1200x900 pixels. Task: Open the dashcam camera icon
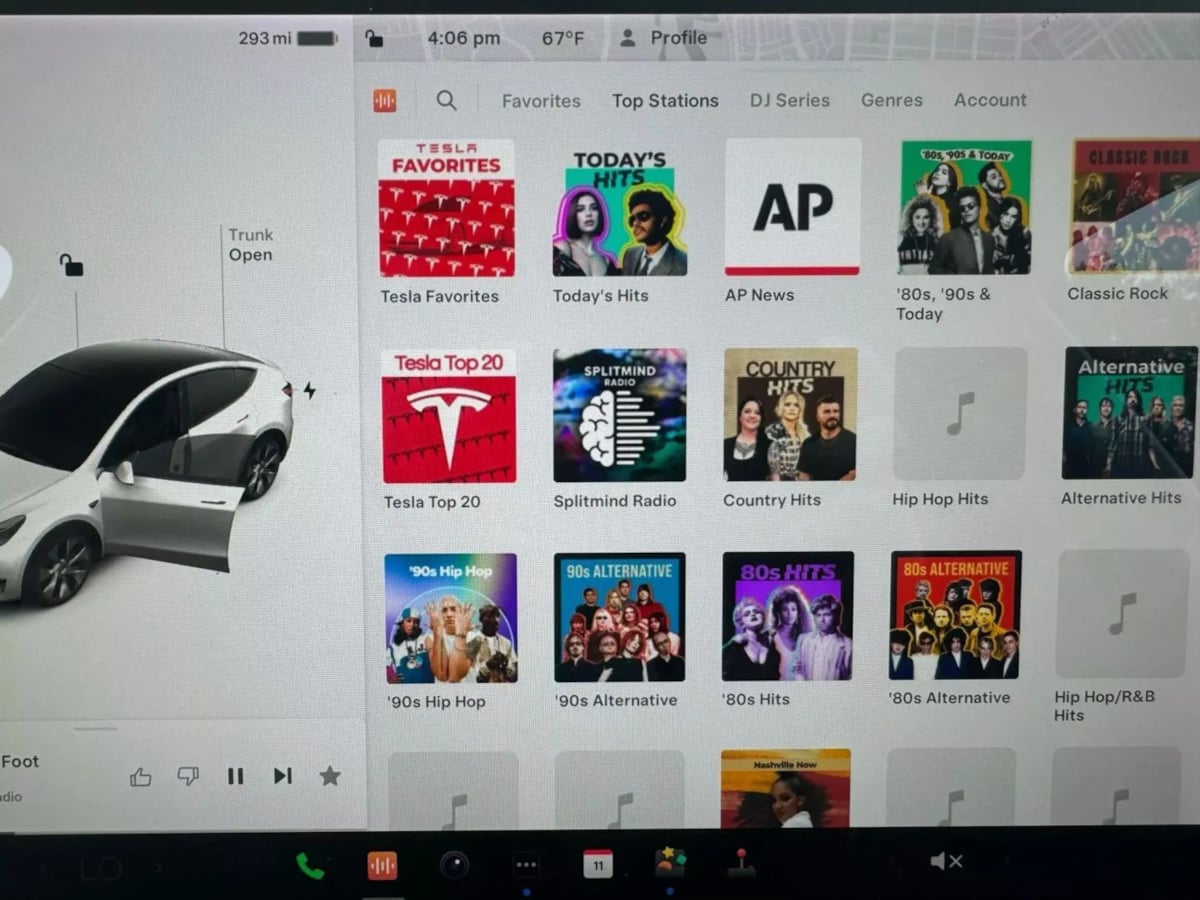[454, 864]
